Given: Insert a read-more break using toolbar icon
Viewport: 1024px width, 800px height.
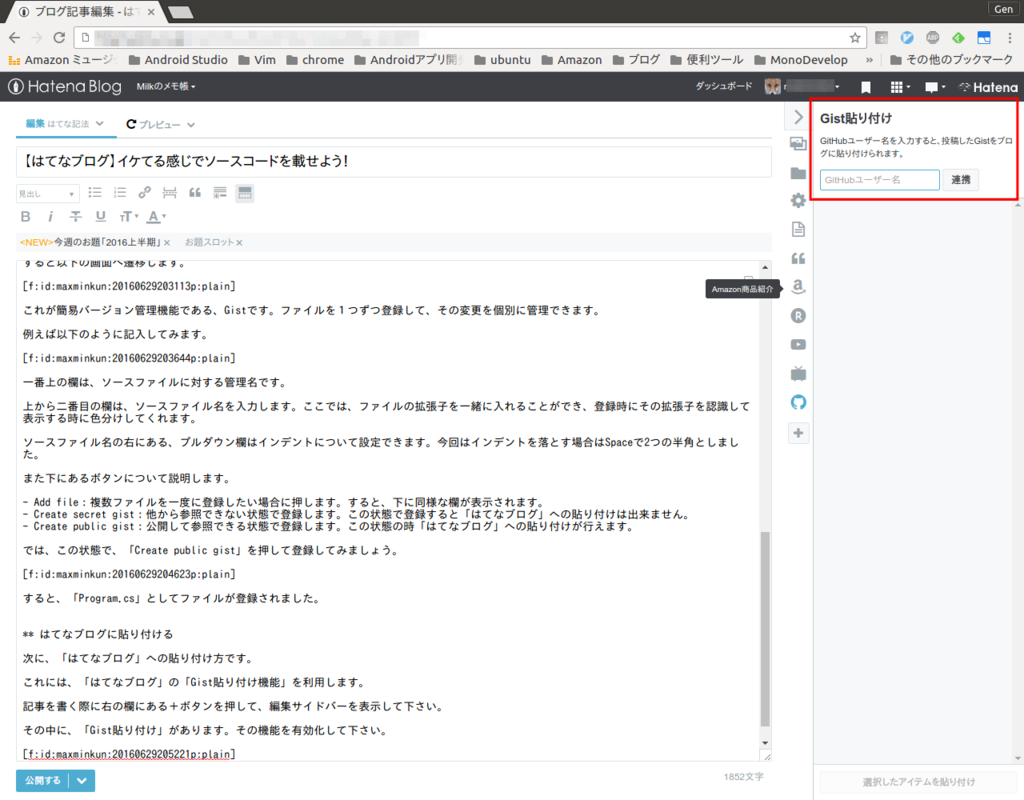Looking at the screenshot, I should point(169,193).
